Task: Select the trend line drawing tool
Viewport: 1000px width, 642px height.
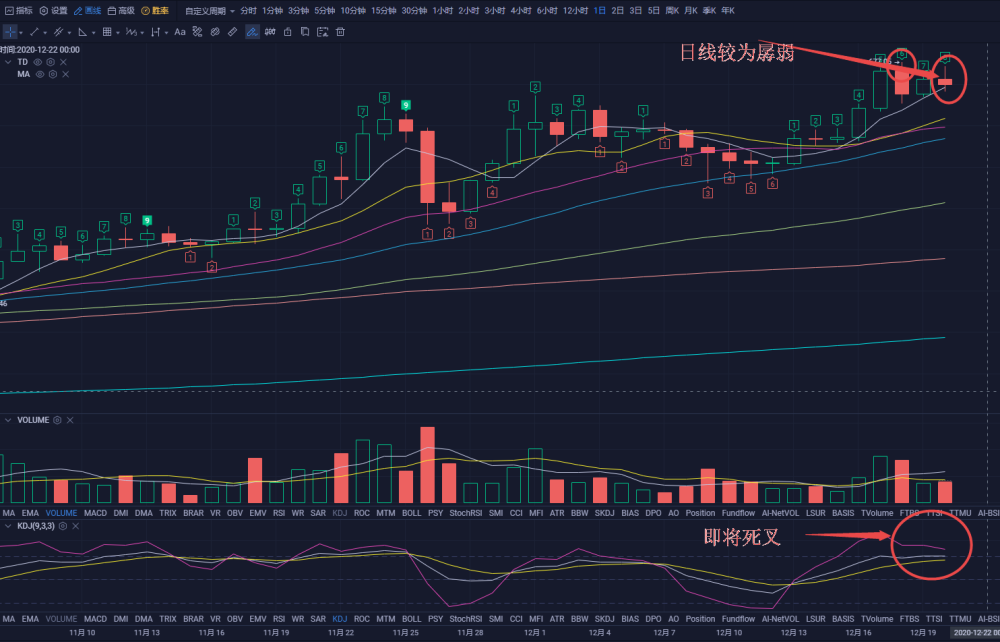Action: 34,32
